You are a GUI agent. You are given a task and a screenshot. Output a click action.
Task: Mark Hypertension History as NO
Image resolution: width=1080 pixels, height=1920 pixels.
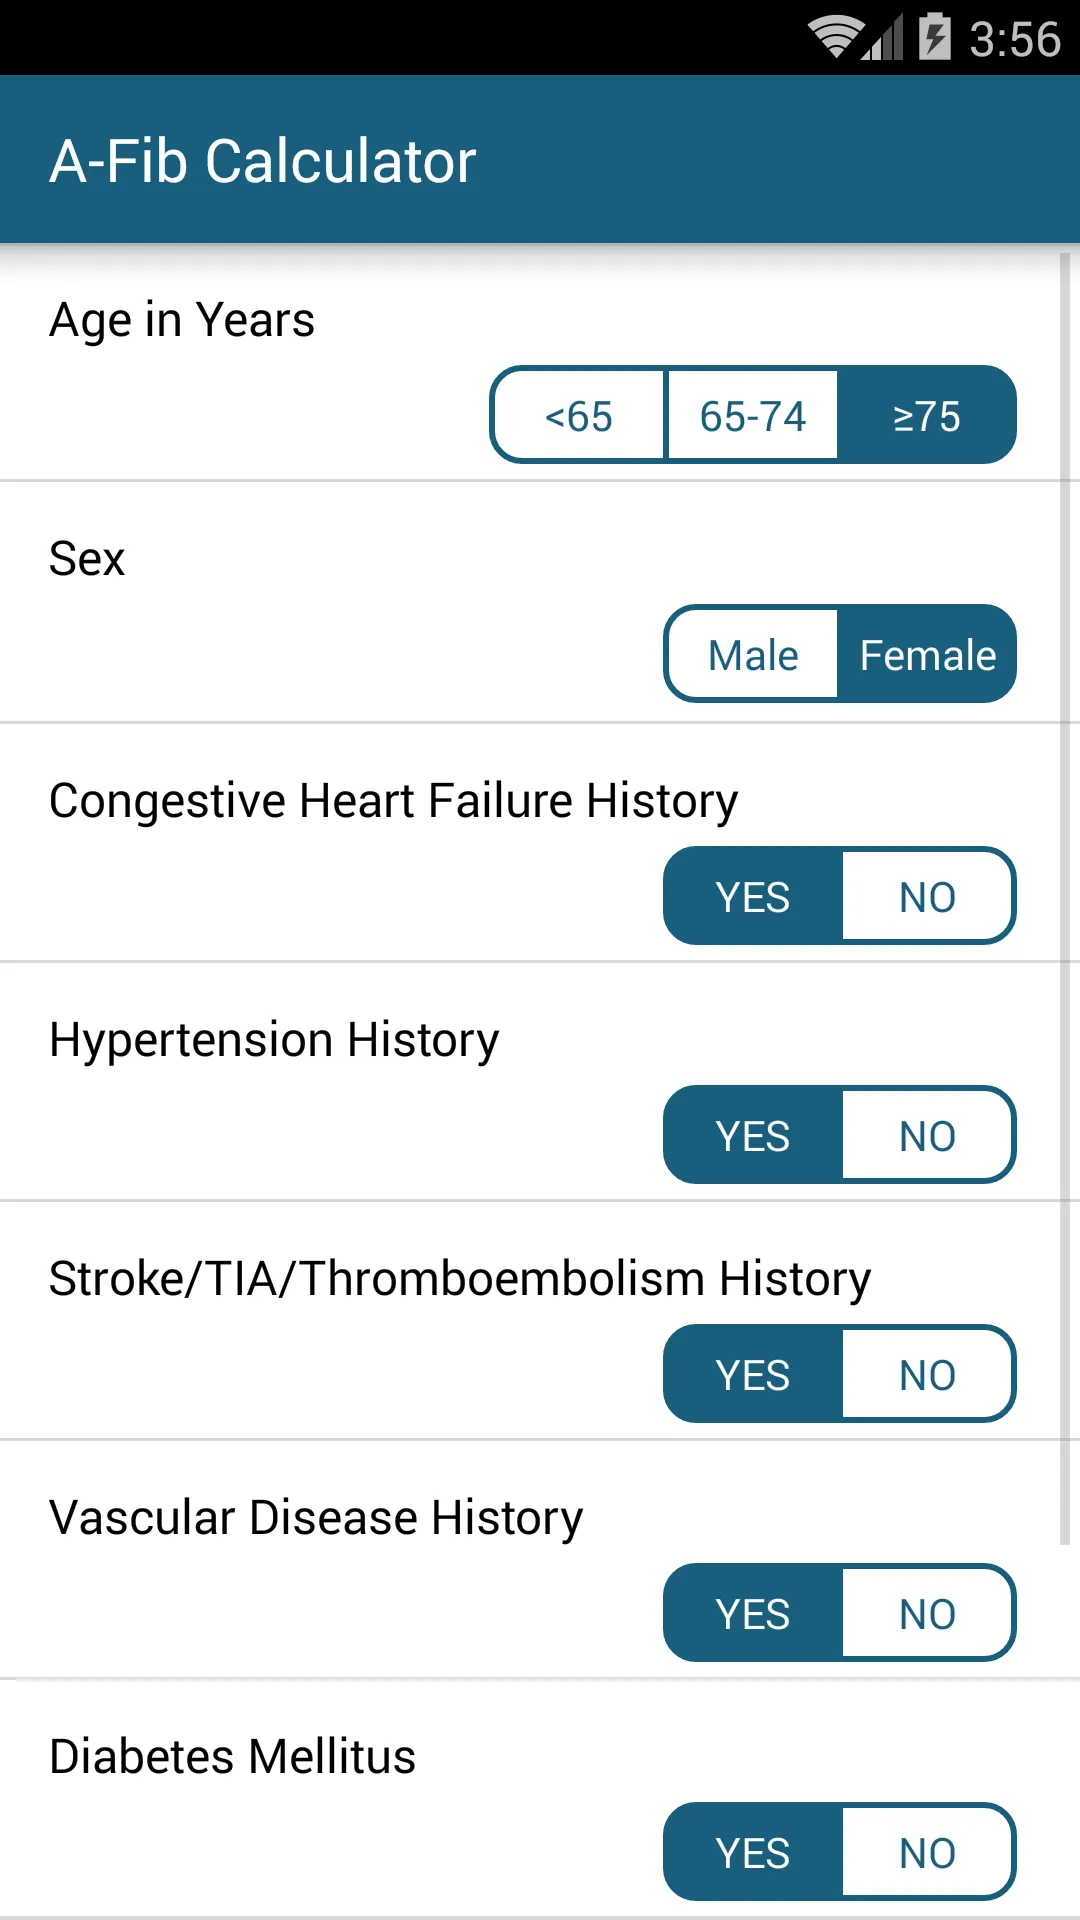pyautogui.click(x=928, y=1135)
